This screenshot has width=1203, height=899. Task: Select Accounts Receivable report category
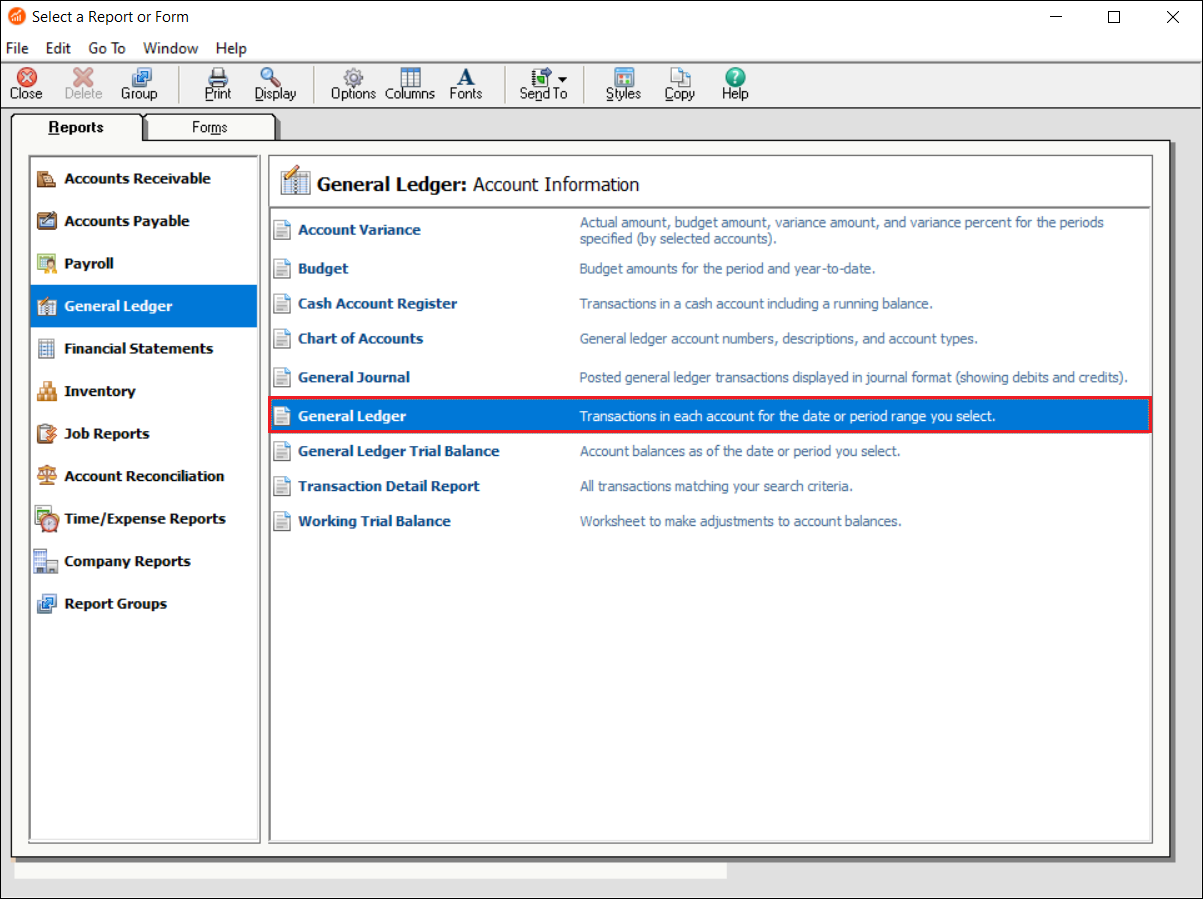tap(144, 179)
